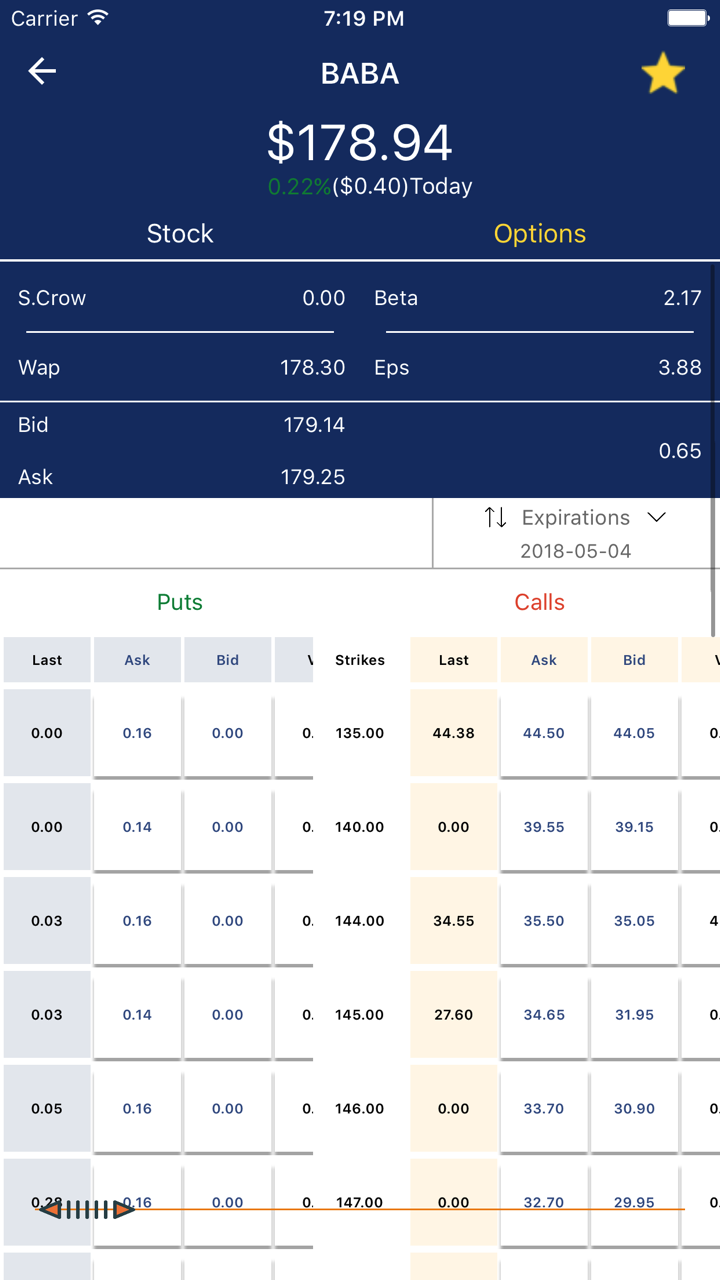This screenshot has height=1280, width=720.
Task: Tap the Wi-Fi icon in status bar
Action: (97, 18)
